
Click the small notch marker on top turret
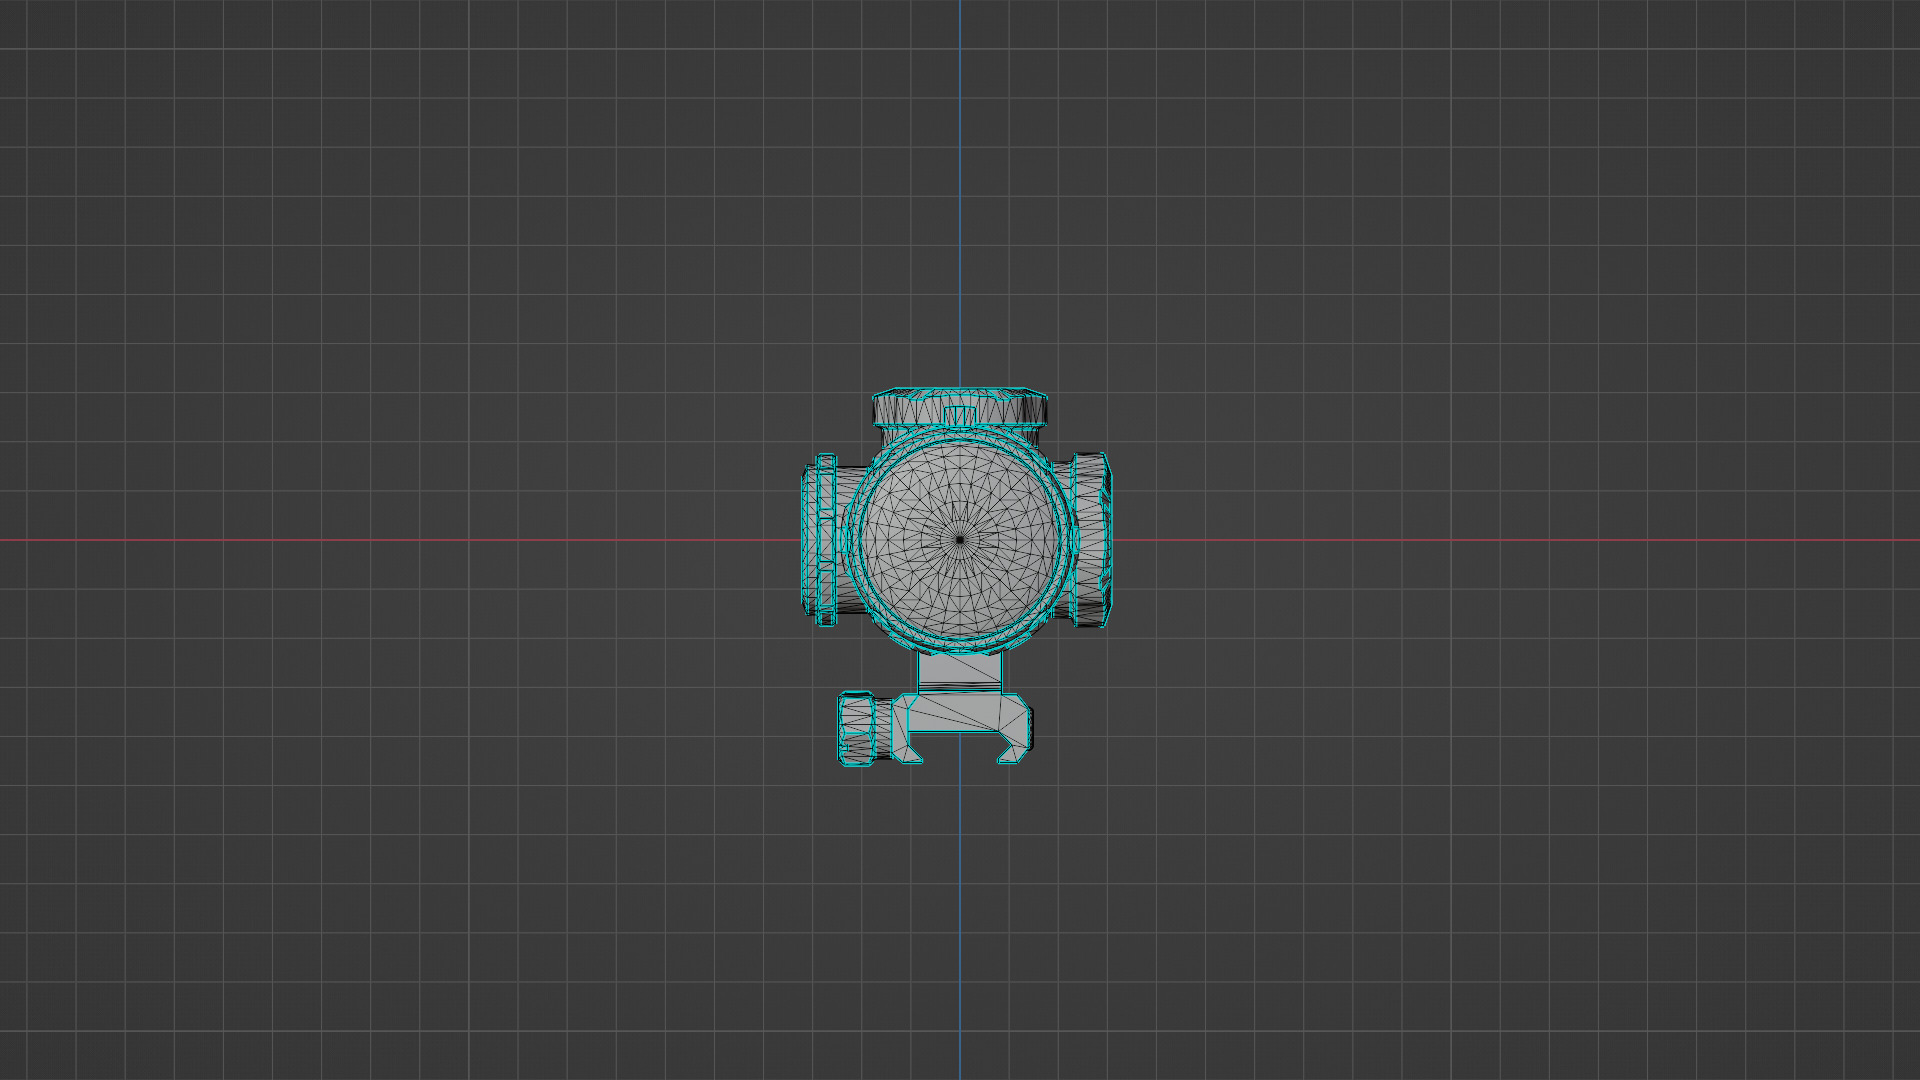click(961, 414)
